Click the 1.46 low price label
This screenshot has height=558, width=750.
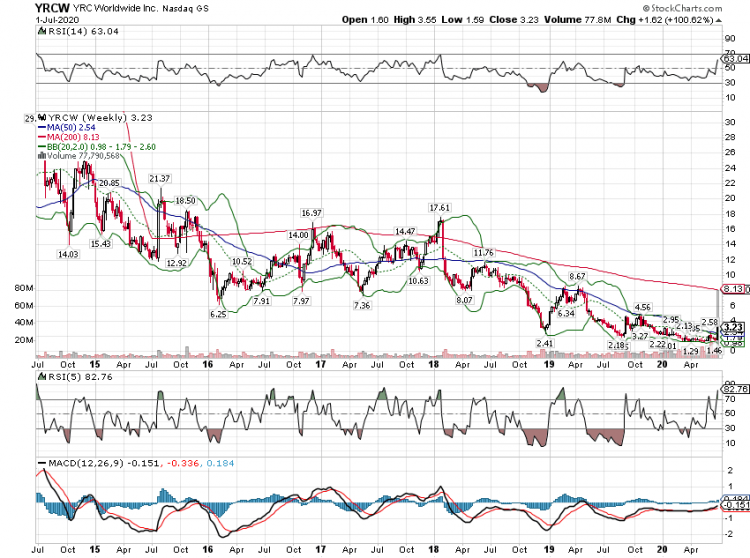(714, 351)
